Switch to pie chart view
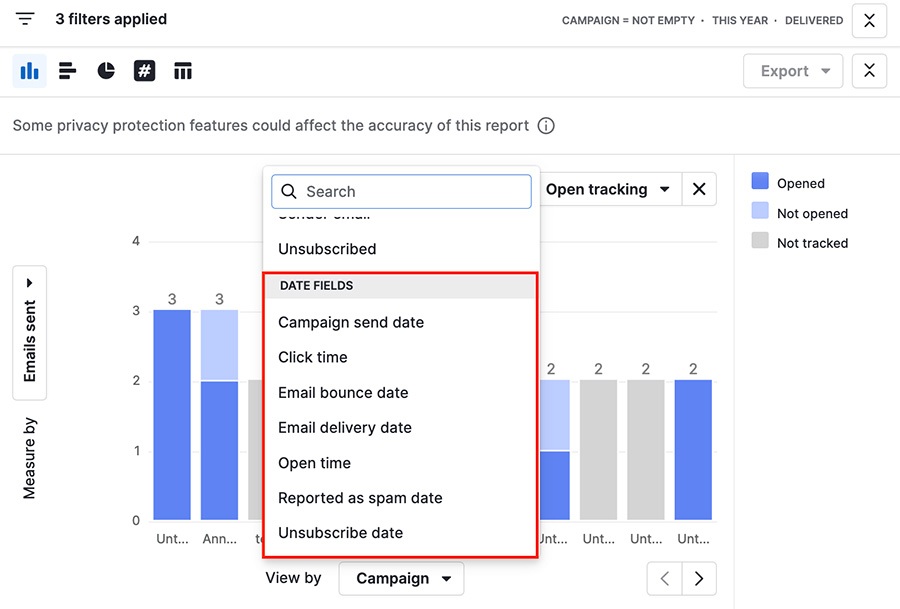The image size is (900, 609). (x=106, y=71)
